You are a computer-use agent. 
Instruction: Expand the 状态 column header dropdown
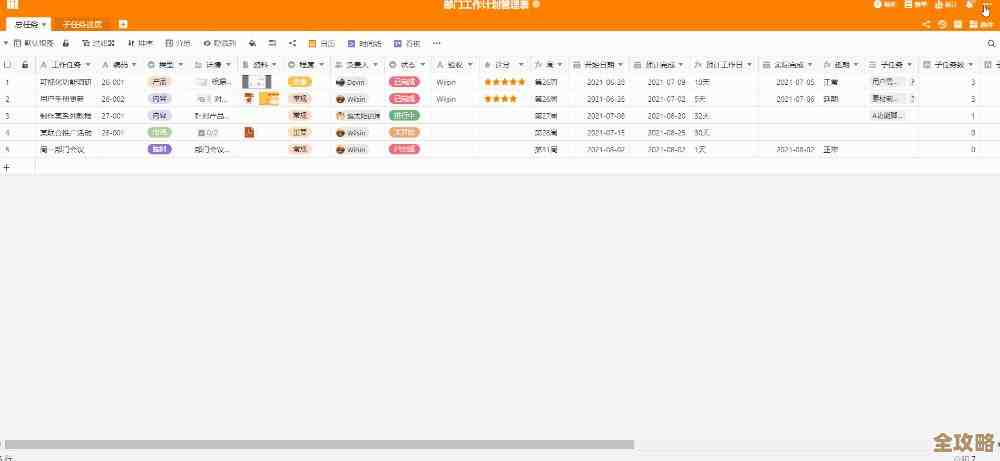click(x=422, y=65)
